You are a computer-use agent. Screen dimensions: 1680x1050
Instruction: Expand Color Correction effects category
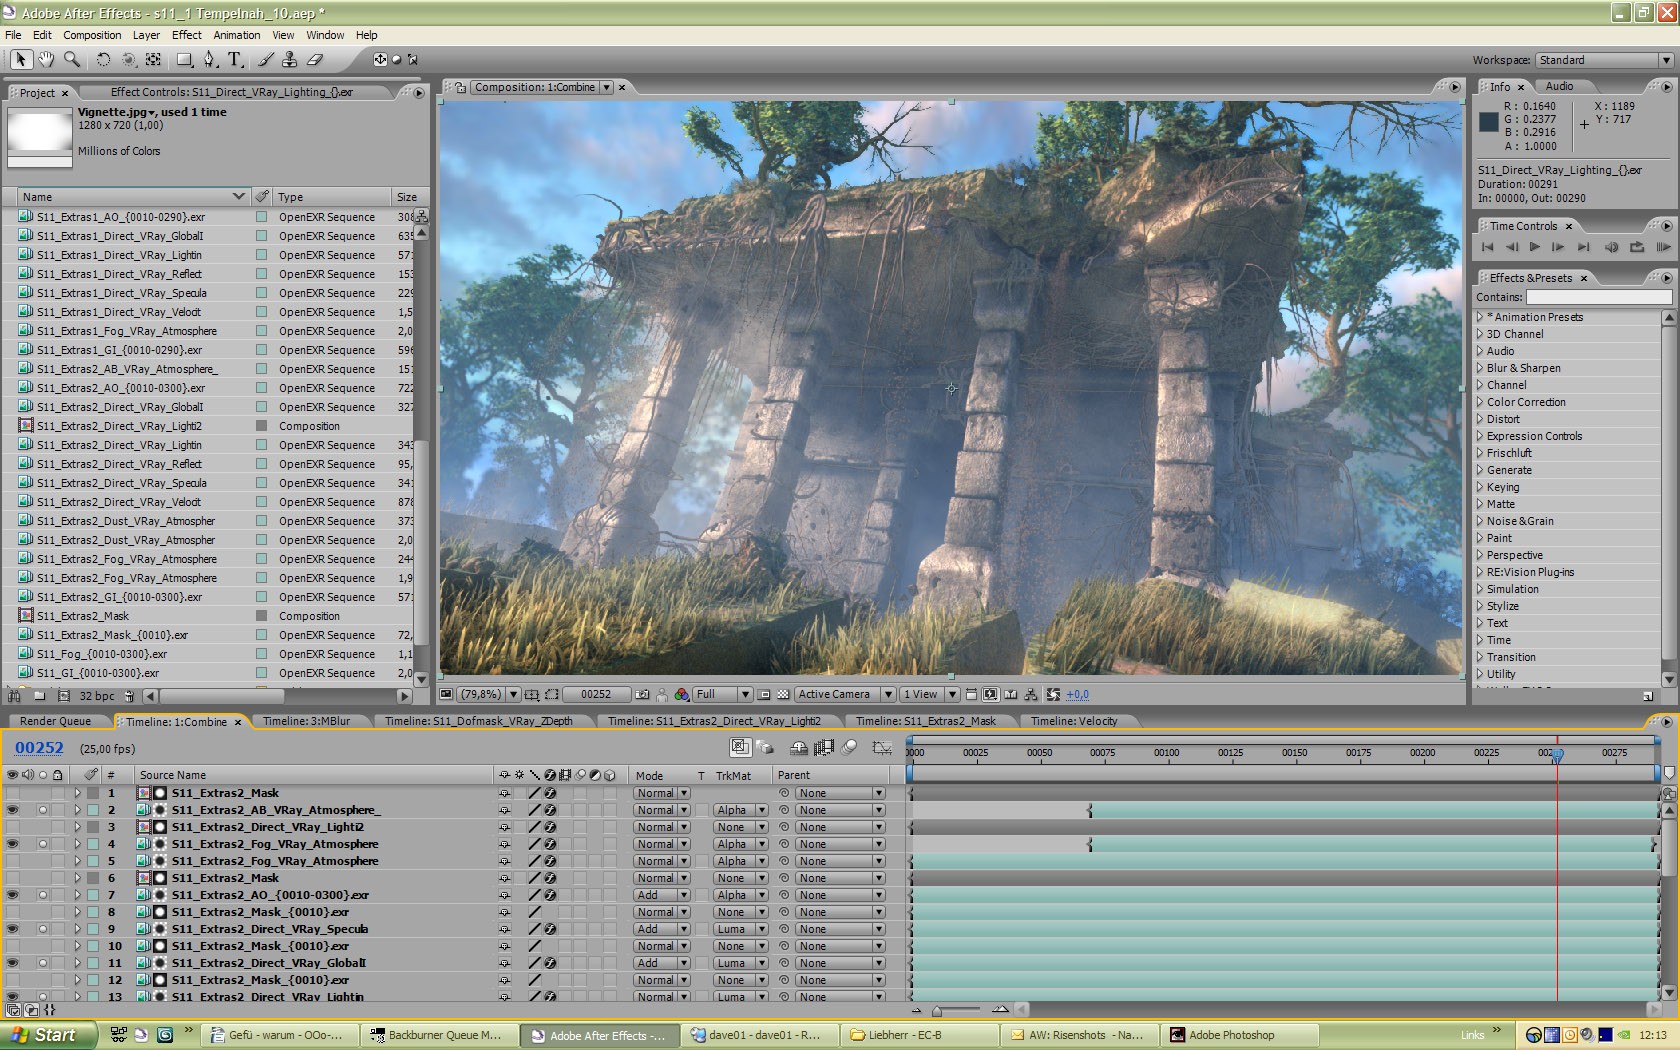coord(1481,402)
